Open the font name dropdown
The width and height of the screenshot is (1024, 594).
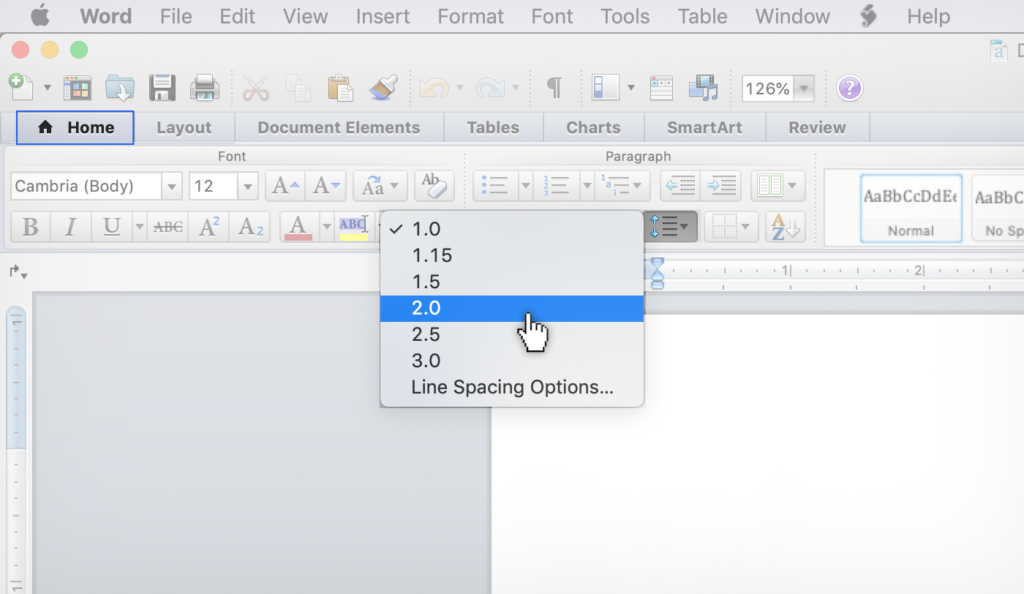tap(171, 185)
